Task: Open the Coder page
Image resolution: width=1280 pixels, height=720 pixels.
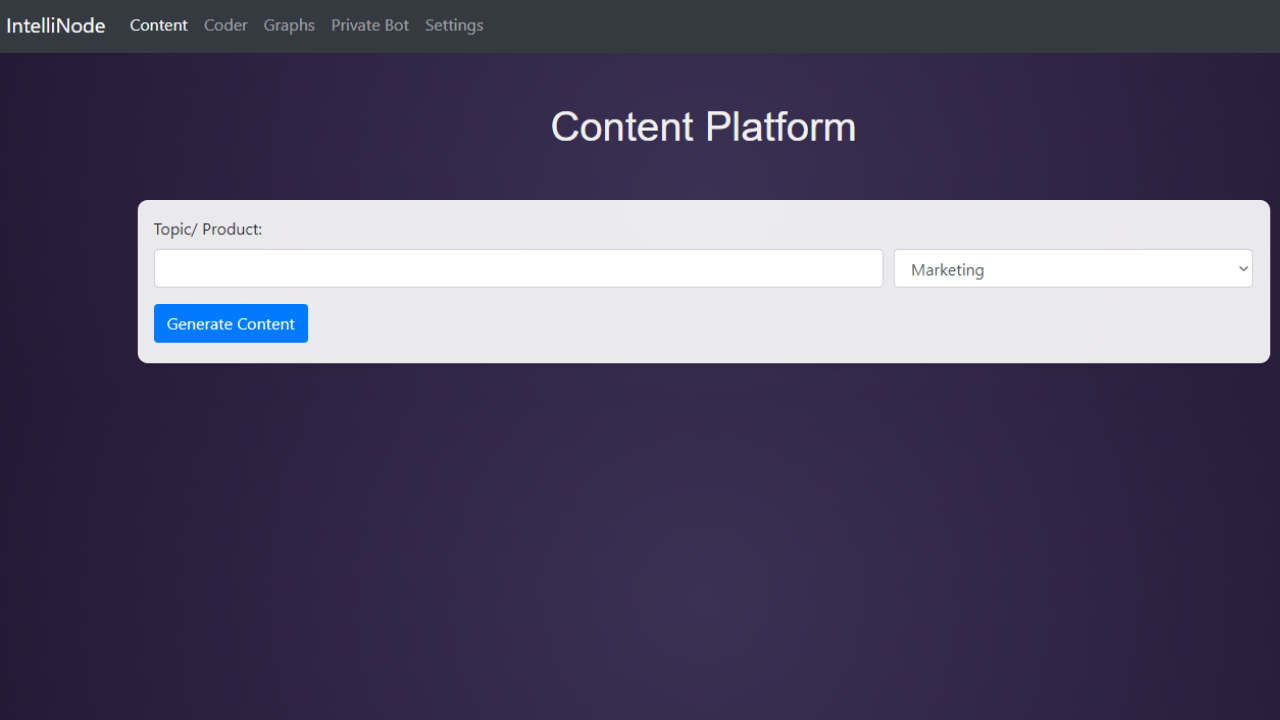Action: pos(226,26)
